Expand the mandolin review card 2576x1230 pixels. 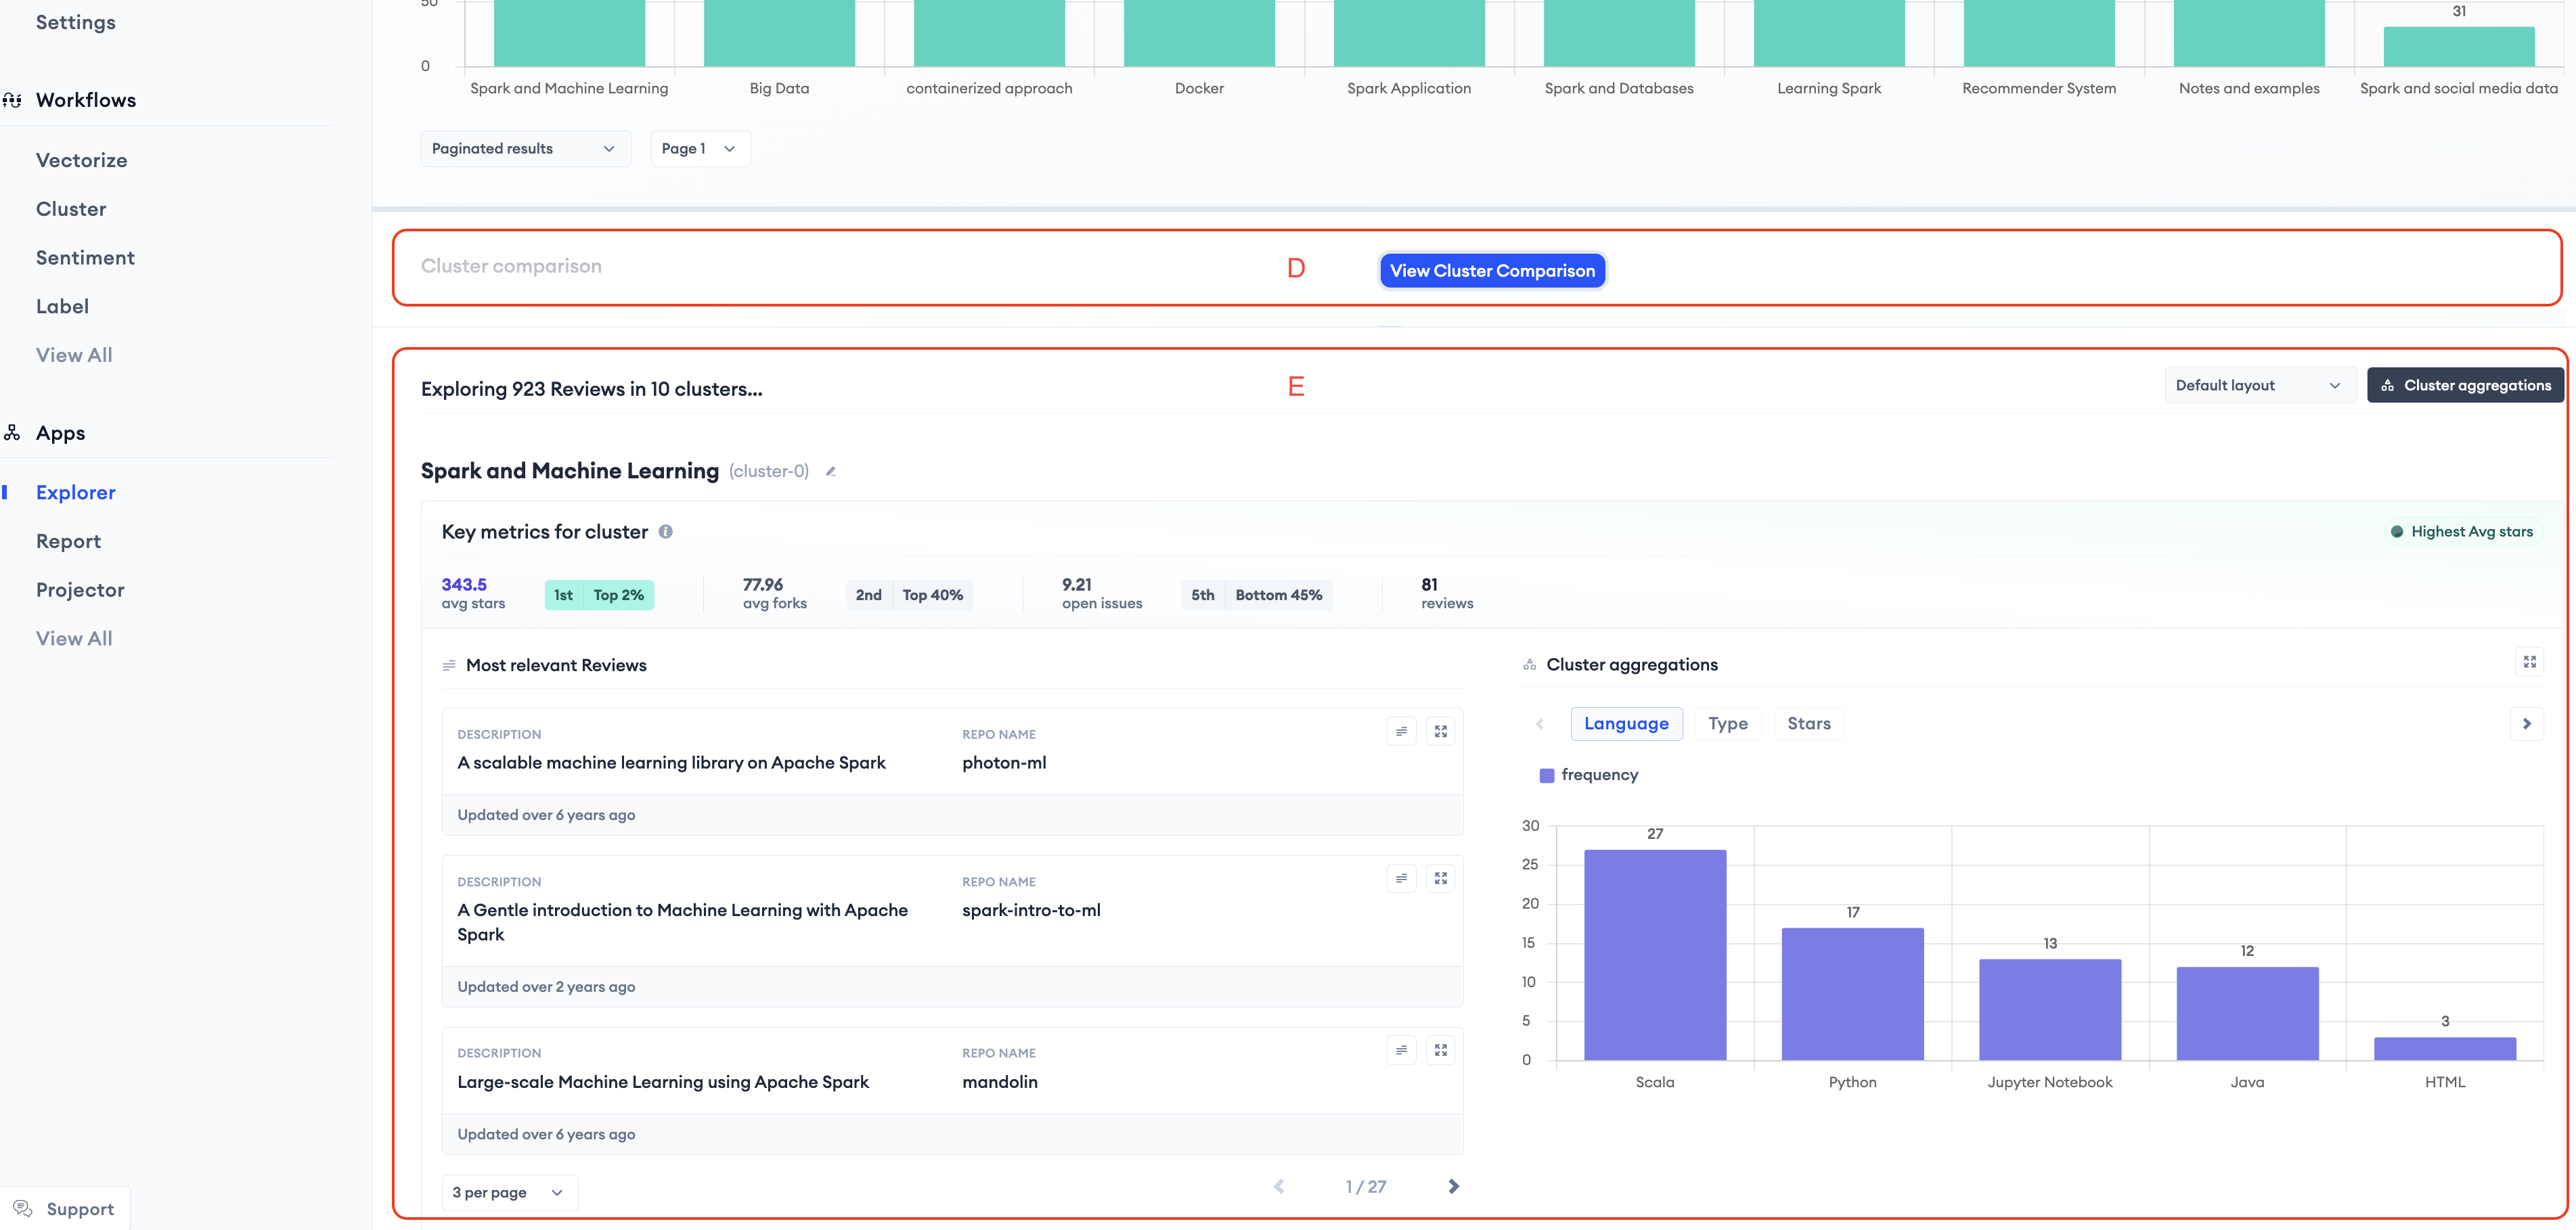coord(1440,1050)
